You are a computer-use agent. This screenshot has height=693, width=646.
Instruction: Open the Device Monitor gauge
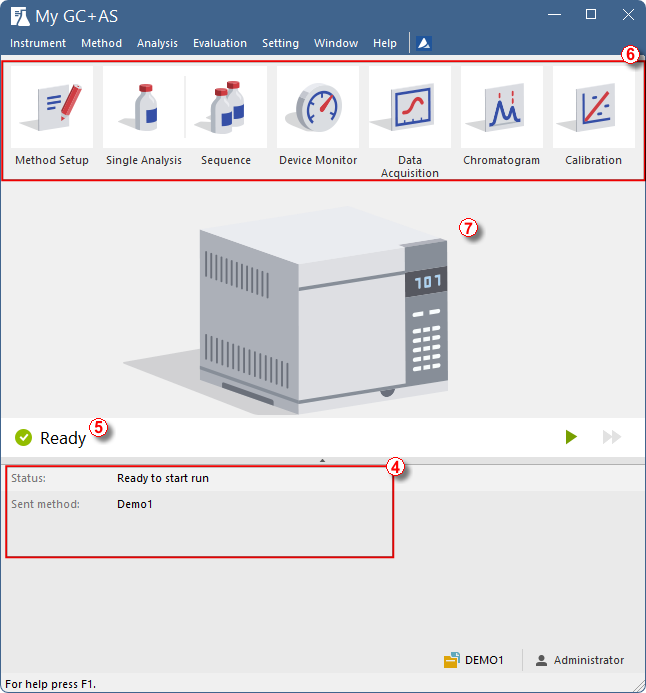coord(318,107)
